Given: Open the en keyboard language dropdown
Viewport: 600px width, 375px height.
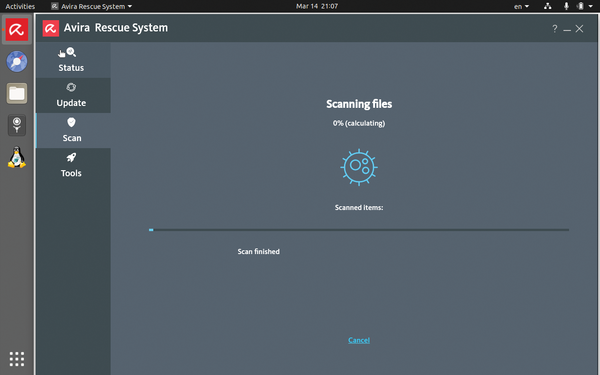Looking at the screenshot, I should (521, 6).
